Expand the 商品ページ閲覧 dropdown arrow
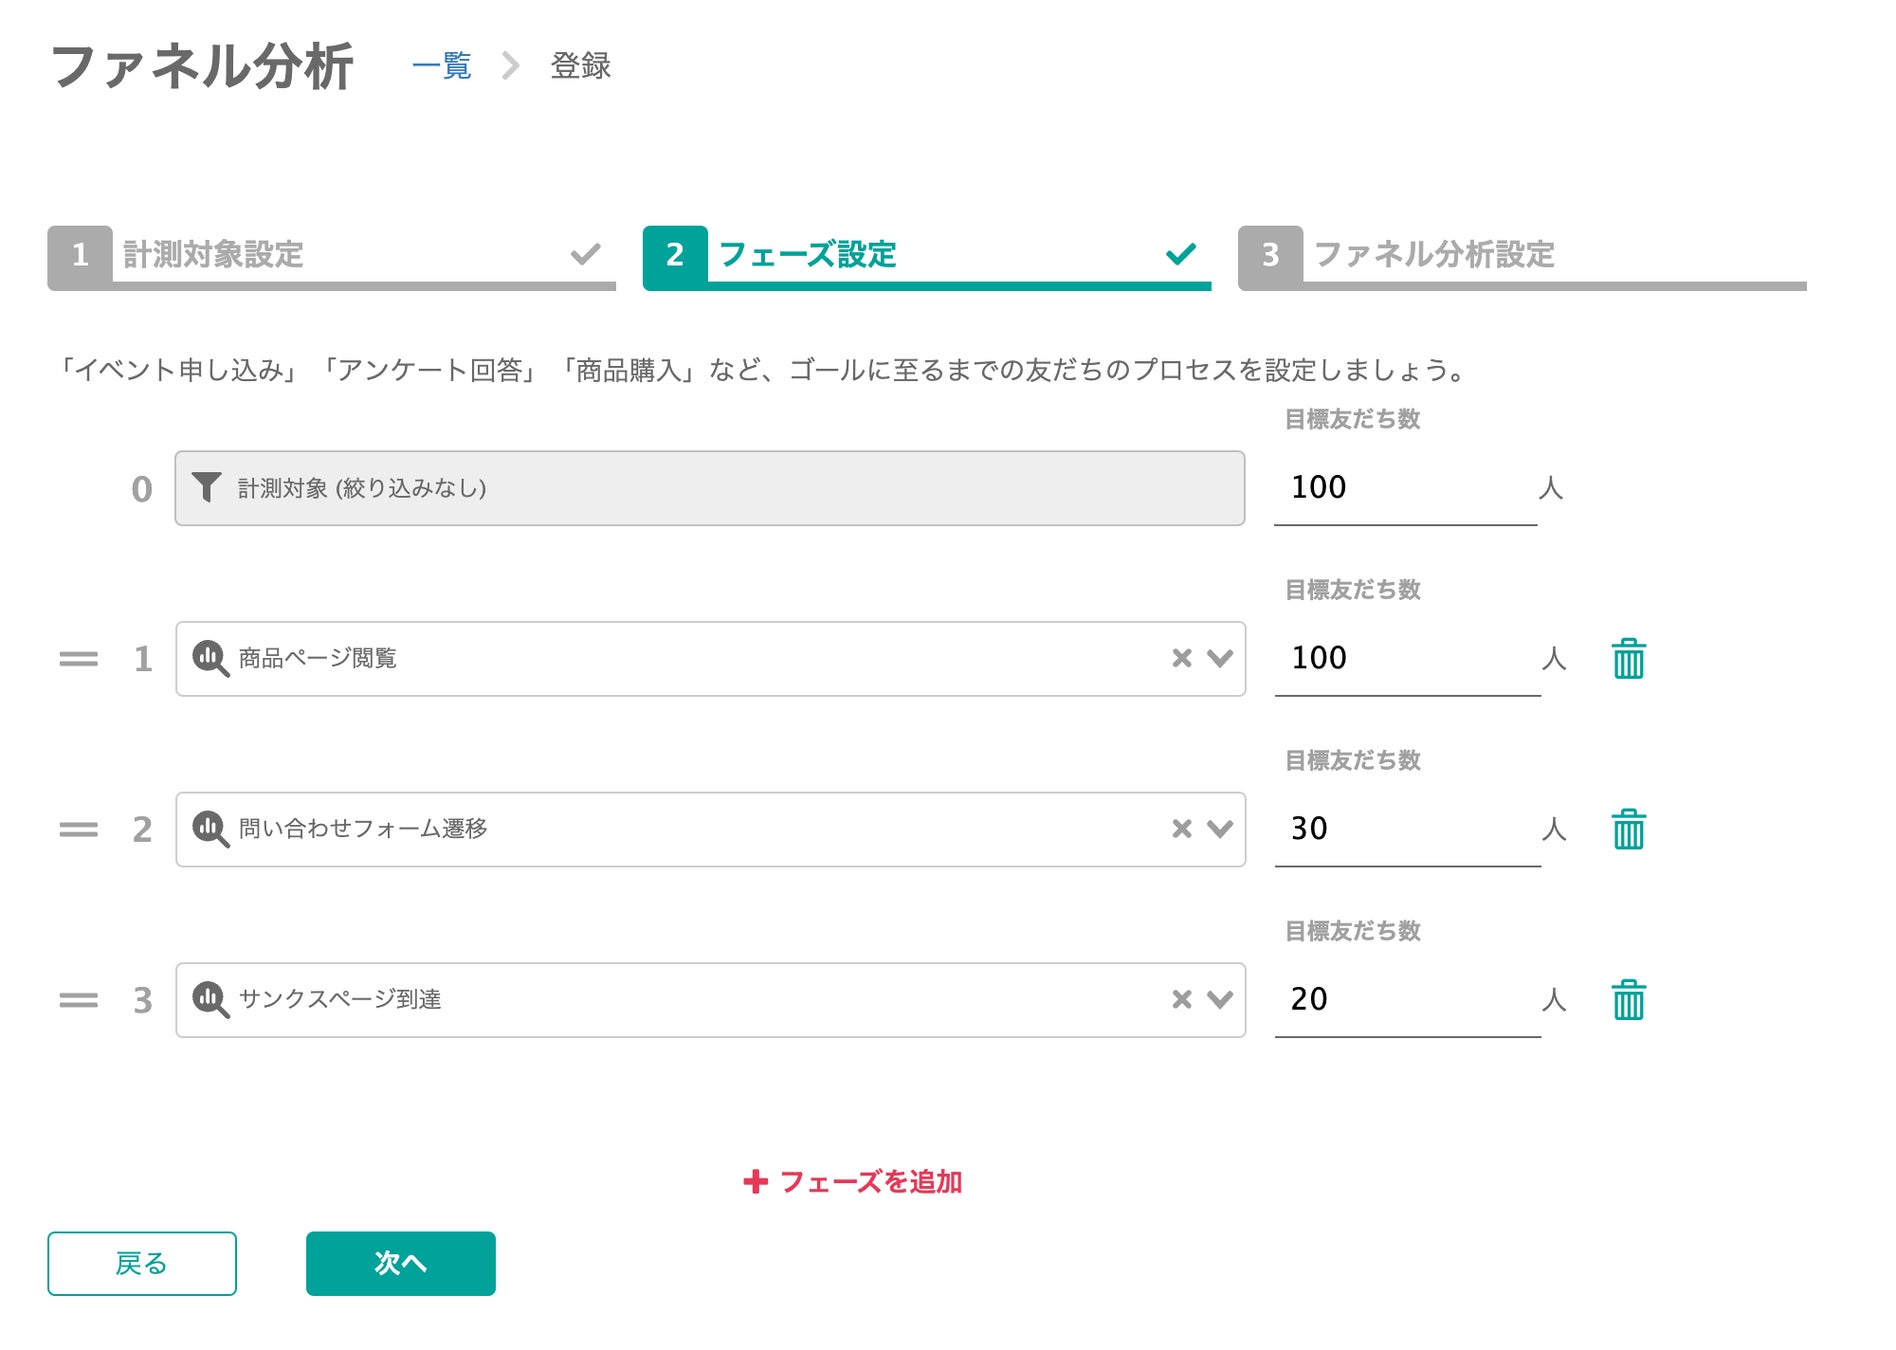Screen dimensions: 1896x1350 1219,658
